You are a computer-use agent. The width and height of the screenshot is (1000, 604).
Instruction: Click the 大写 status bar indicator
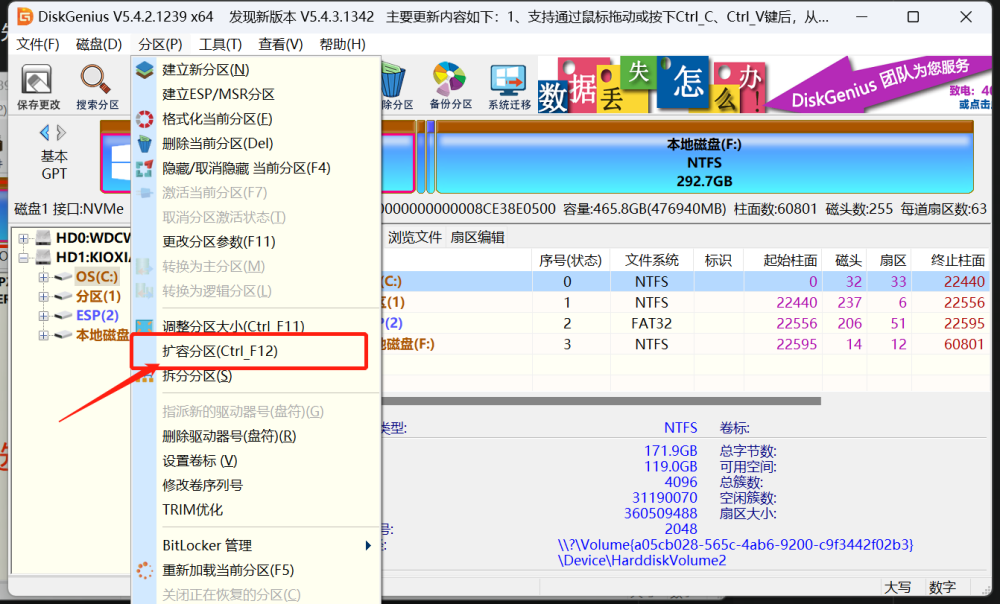(x=897, y=587)
